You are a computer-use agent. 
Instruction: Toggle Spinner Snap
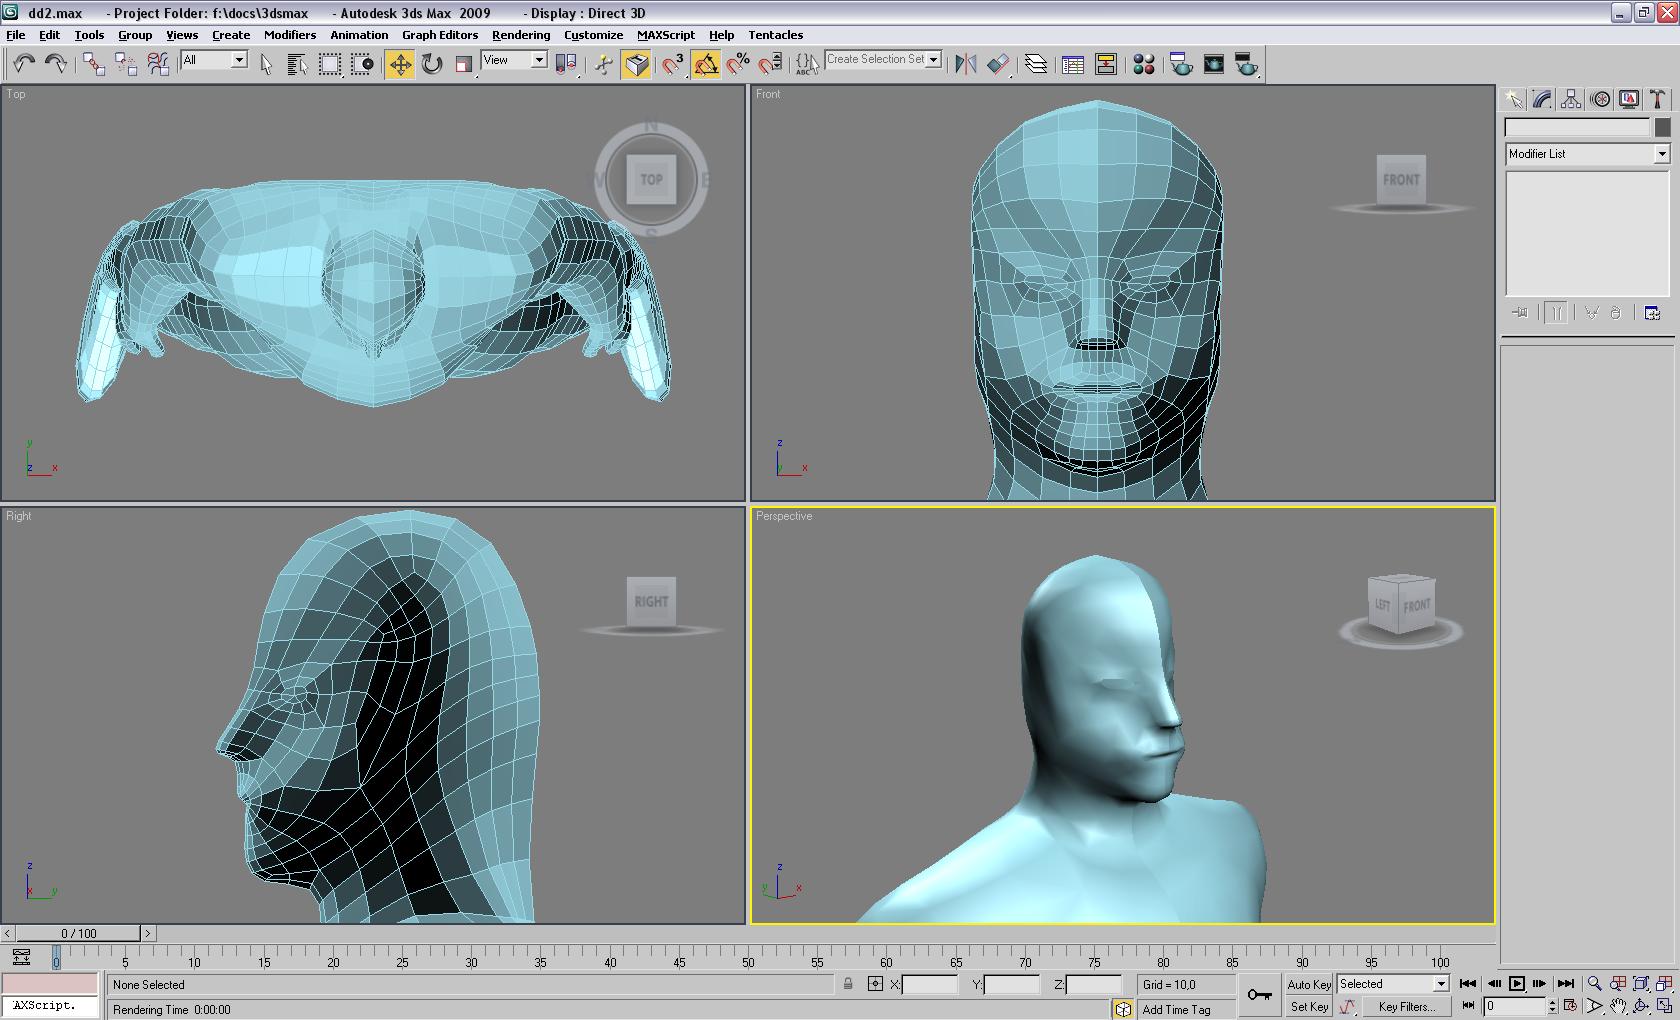pyautogui.click(x=770, y=64)
